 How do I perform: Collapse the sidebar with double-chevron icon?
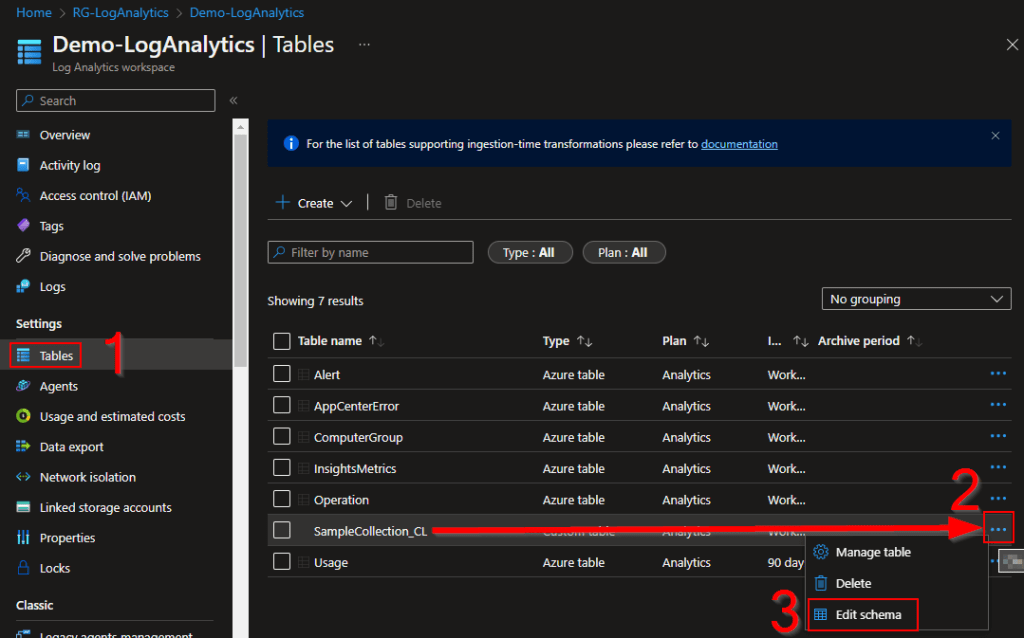pyautogui.click(x=233, y=101)
